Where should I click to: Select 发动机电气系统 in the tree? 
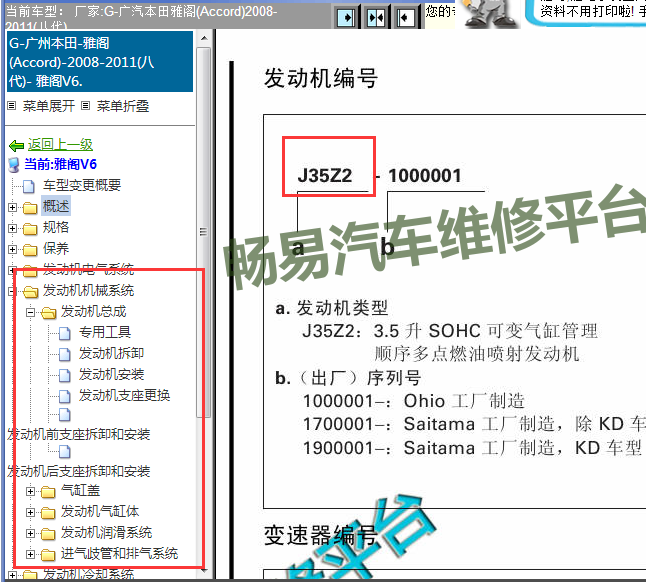coord(89,269)
